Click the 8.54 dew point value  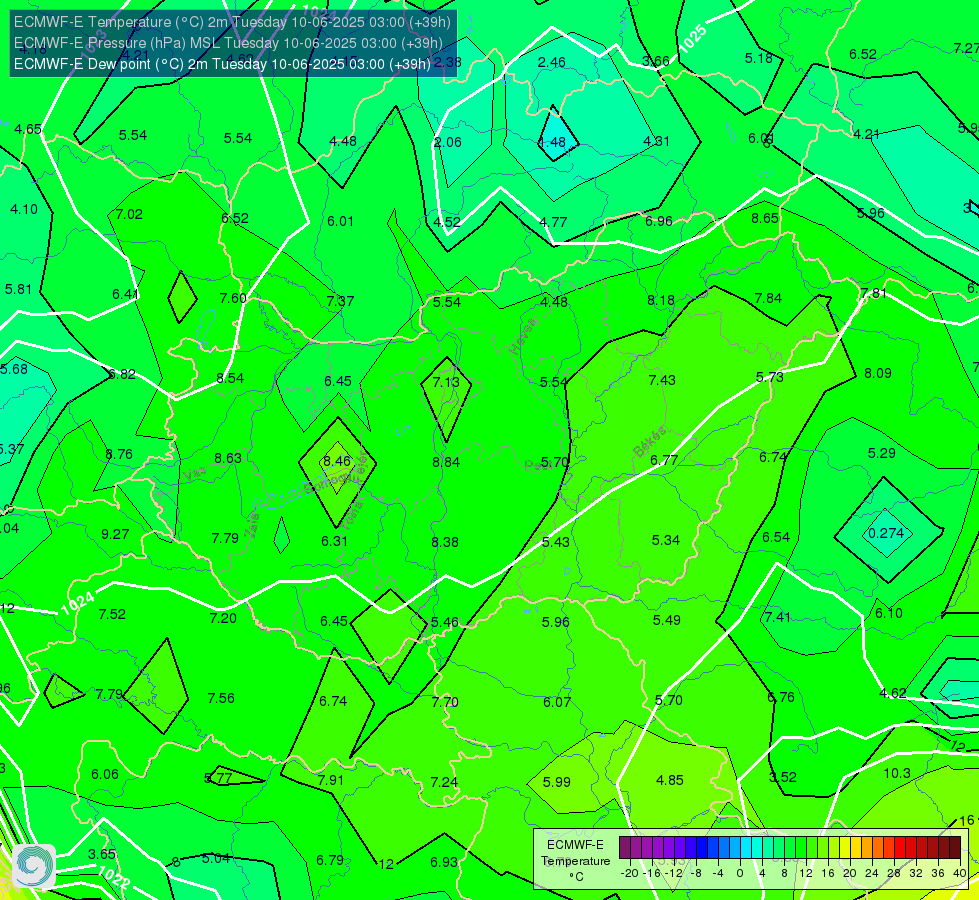pyautogui.click(x=230, y=378)
